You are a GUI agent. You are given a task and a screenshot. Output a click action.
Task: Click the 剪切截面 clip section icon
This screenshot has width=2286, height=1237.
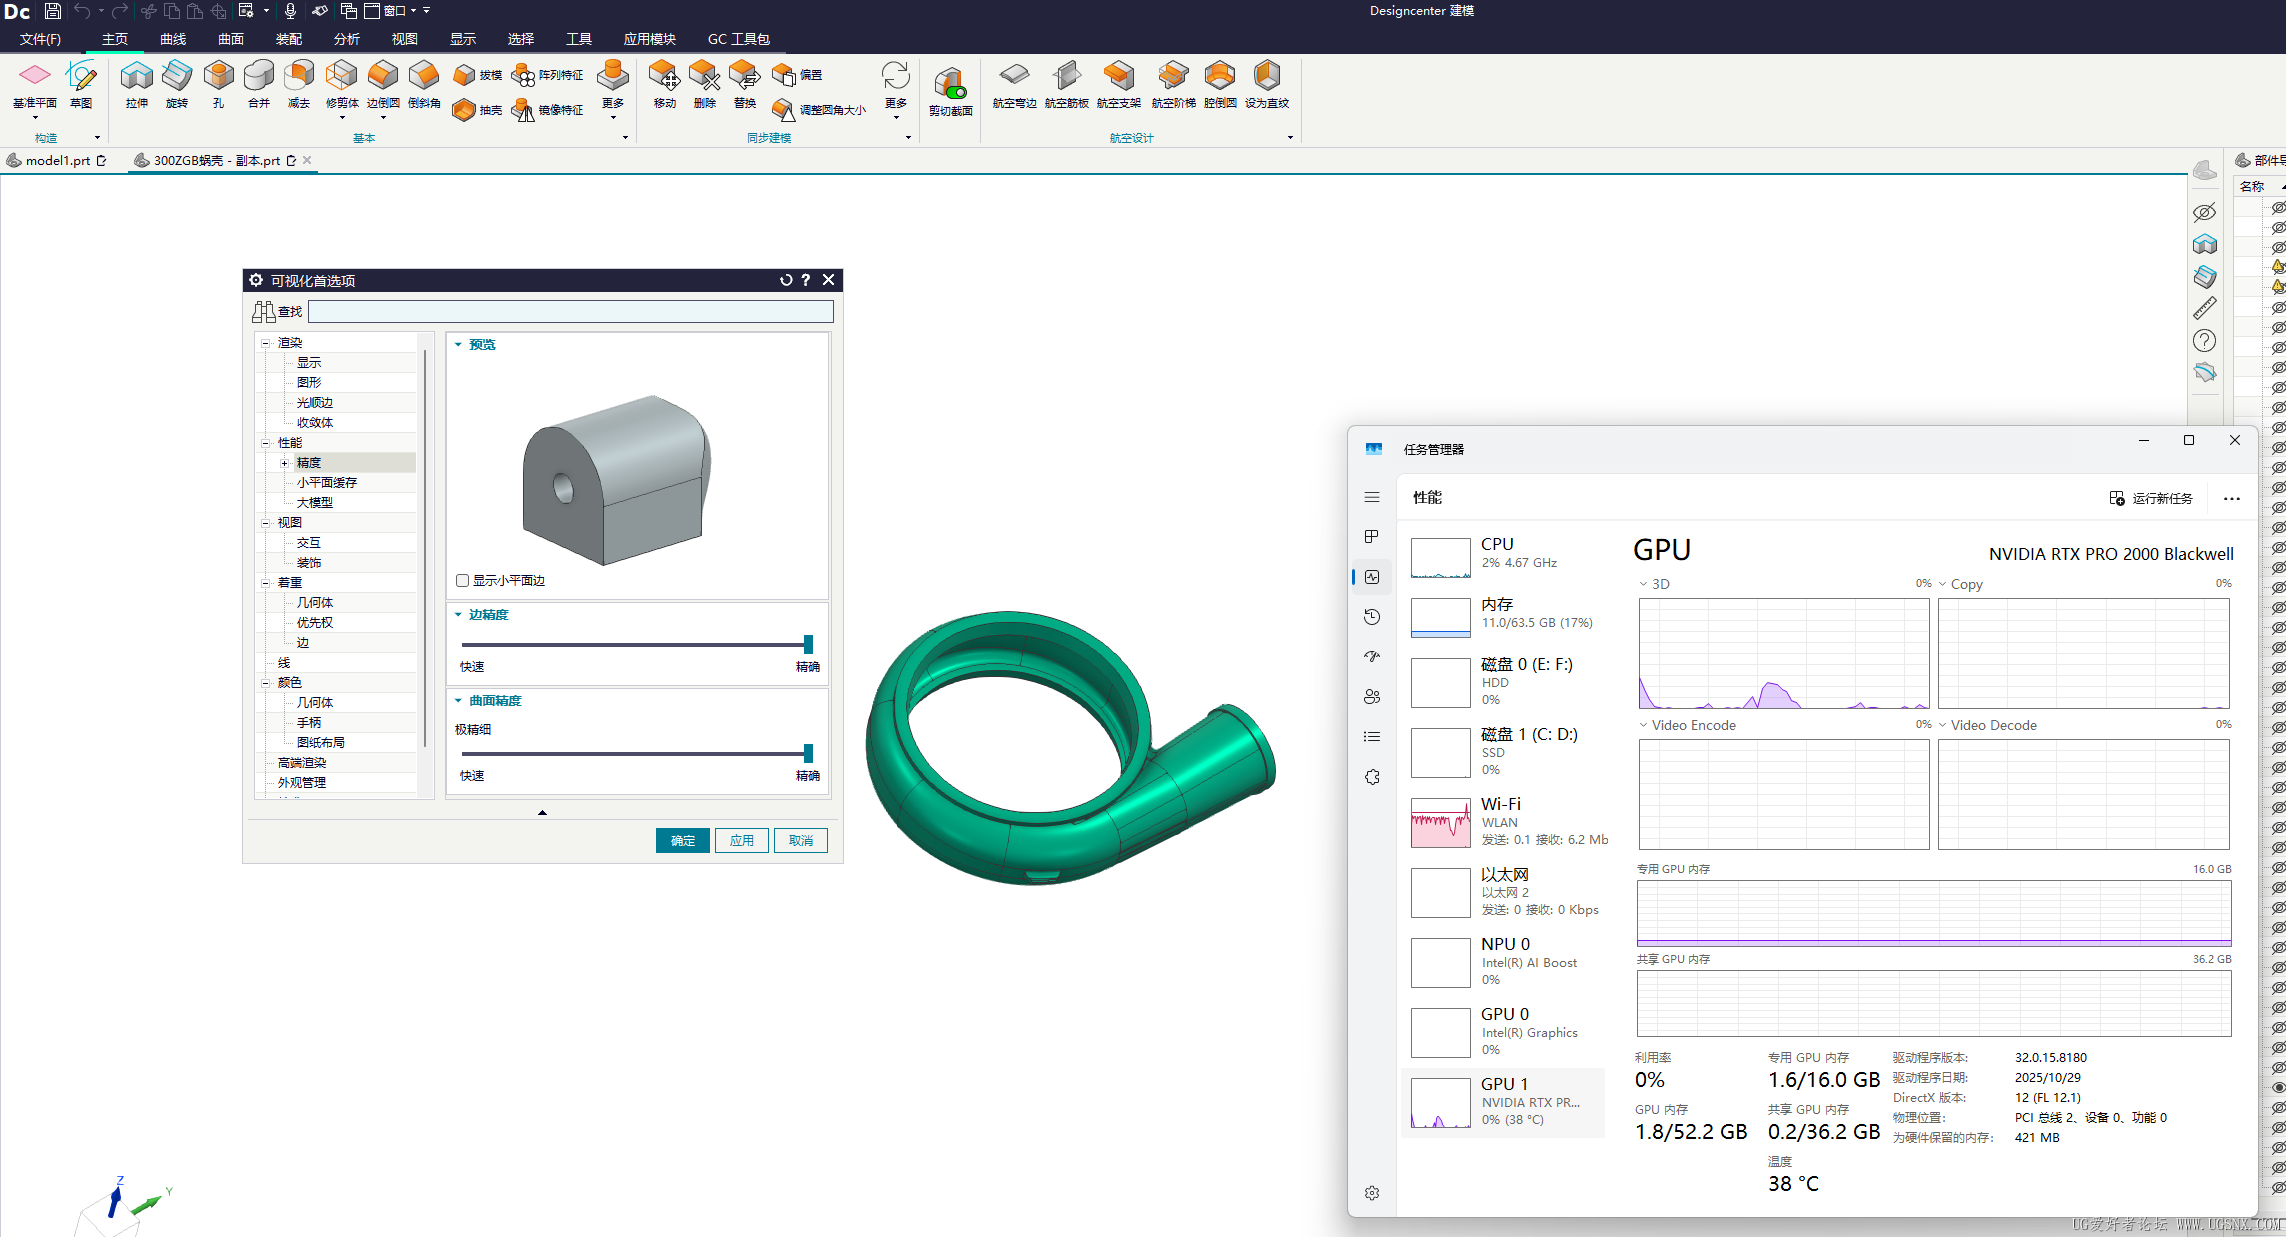click(x=950, y=84)
